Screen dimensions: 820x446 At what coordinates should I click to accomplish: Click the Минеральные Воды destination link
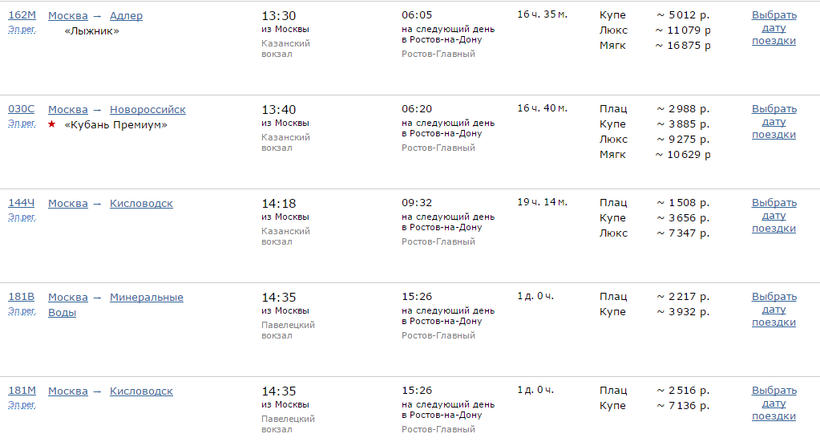coord(146,297)
